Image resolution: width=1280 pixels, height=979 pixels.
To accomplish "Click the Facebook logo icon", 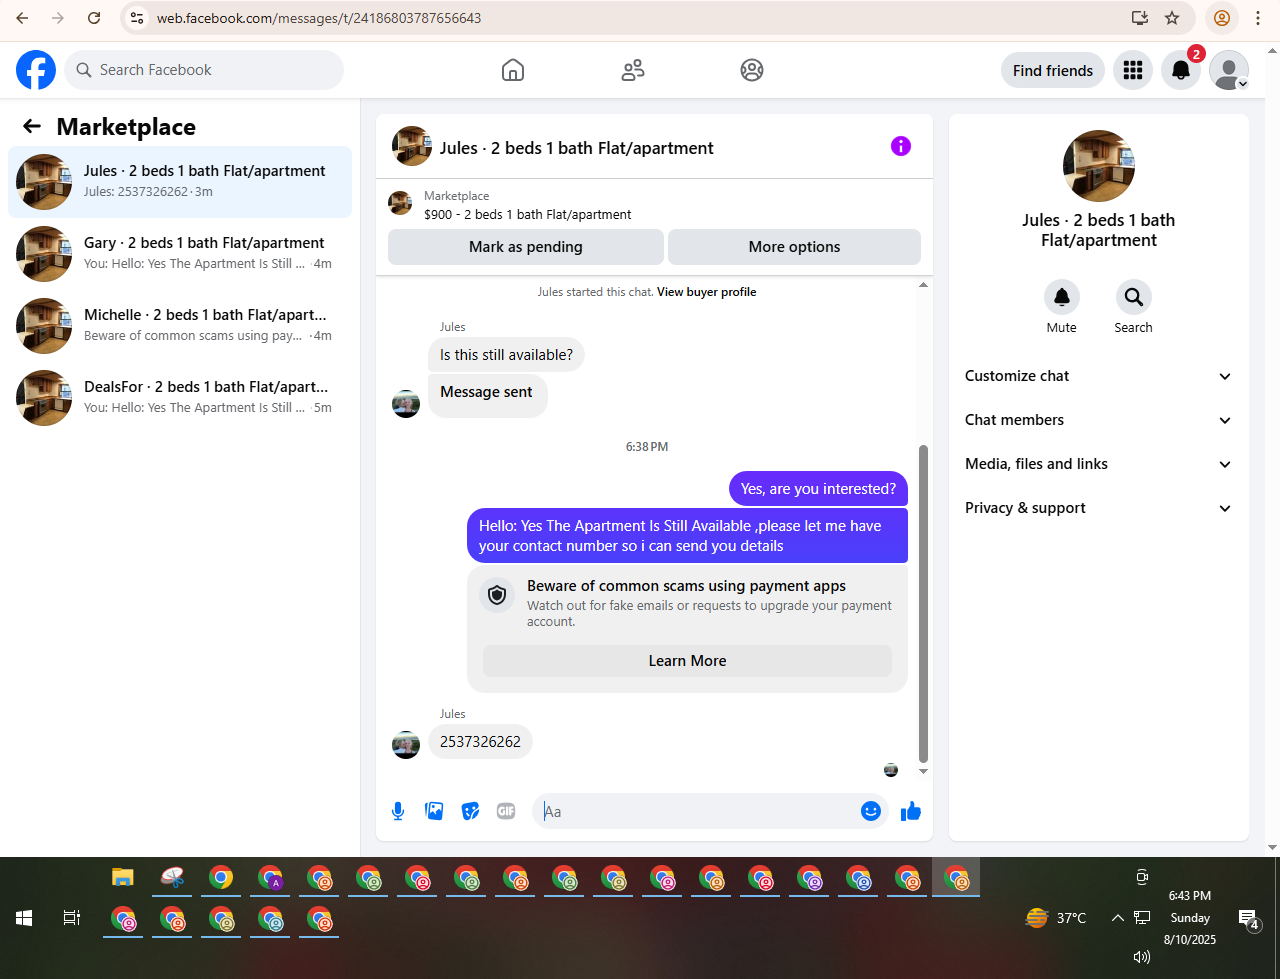I will tap(36, 70).
